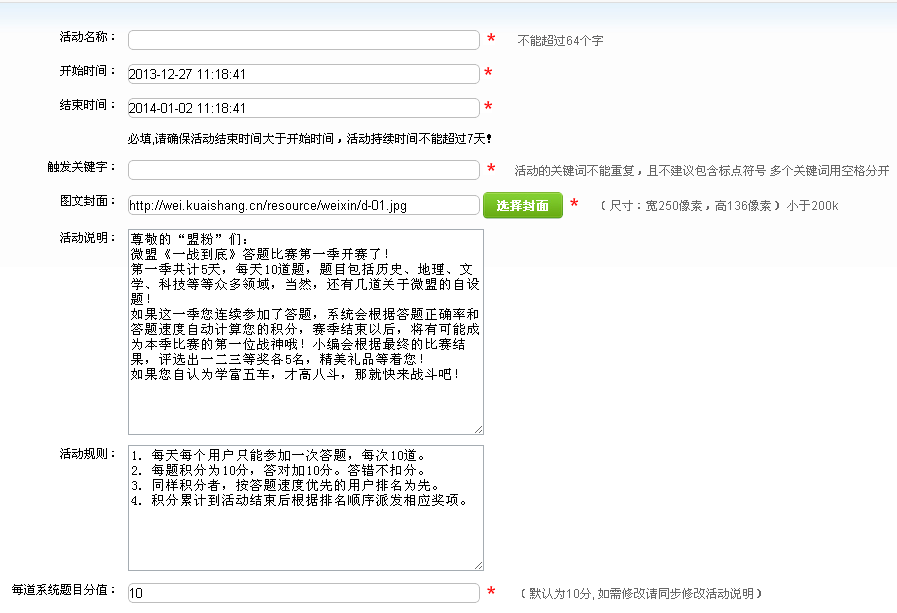This screenshot has height=613, width=897.
Task: Click the 触发关键字 text box
Action: [304, 170]
